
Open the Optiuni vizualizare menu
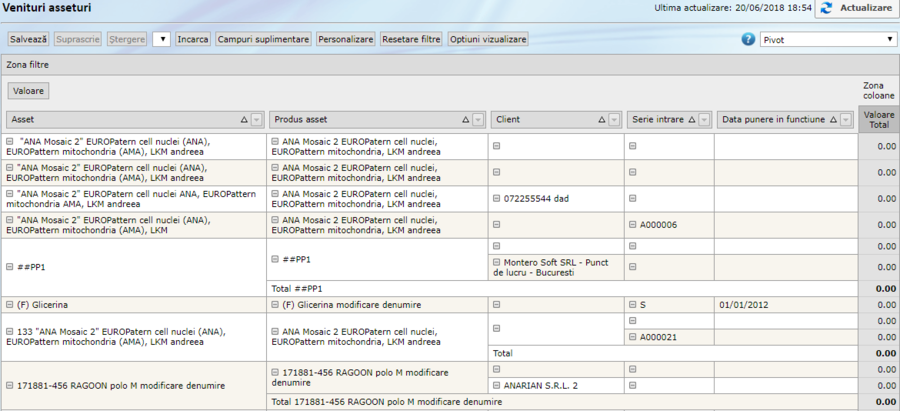click(x=487, y=39)
